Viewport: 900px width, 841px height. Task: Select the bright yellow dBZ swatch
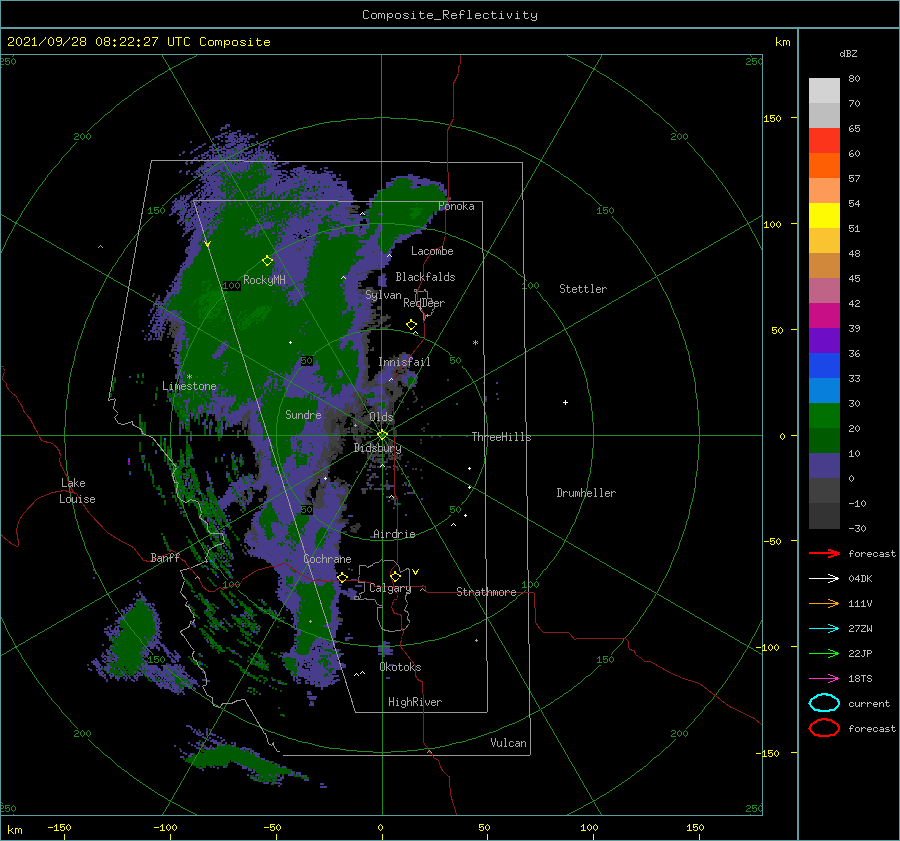point(824,215)
